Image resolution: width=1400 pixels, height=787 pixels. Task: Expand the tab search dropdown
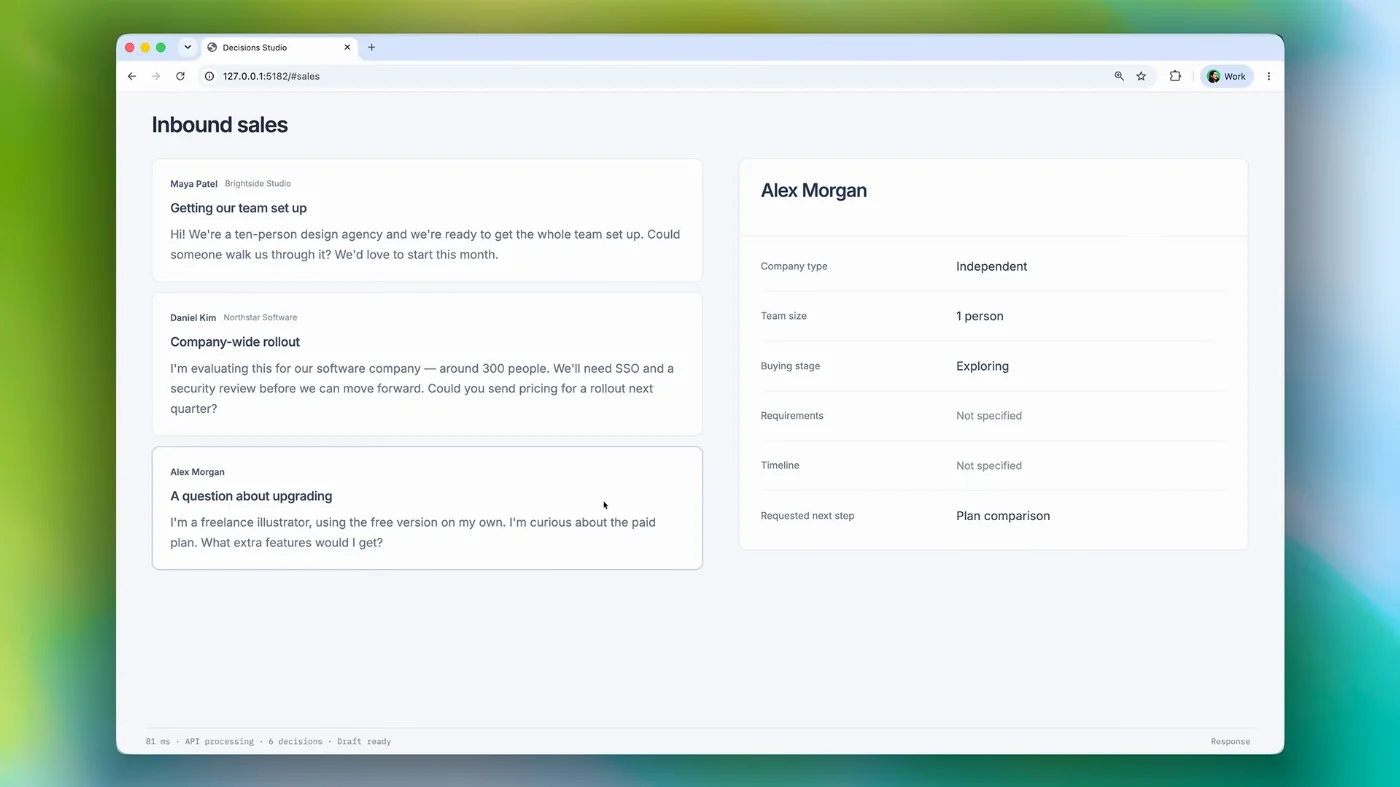(187, 47)
